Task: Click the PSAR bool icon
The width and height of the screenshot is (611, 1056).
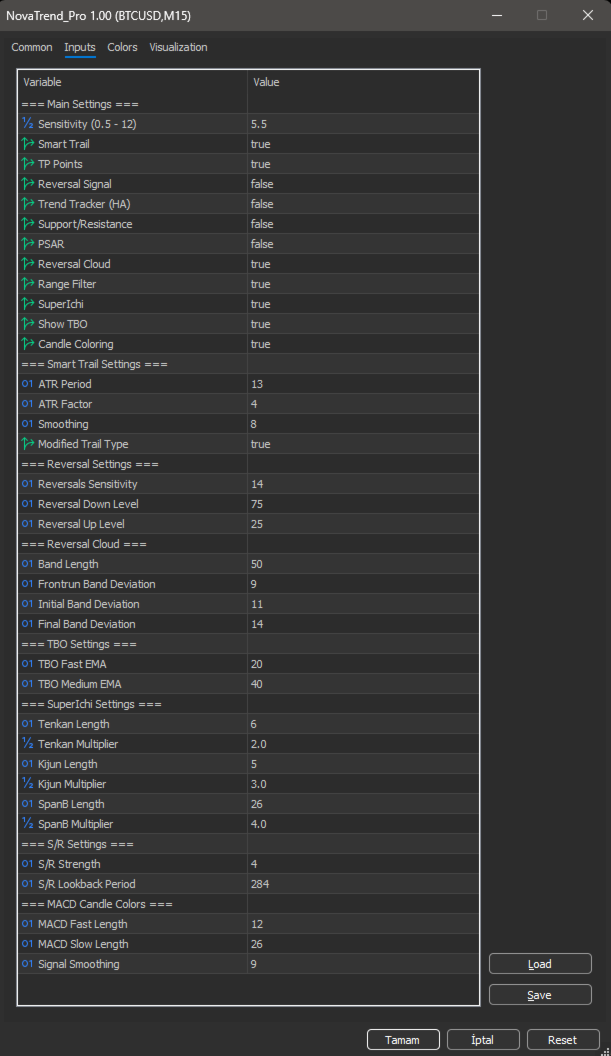Action: (28, 244)
